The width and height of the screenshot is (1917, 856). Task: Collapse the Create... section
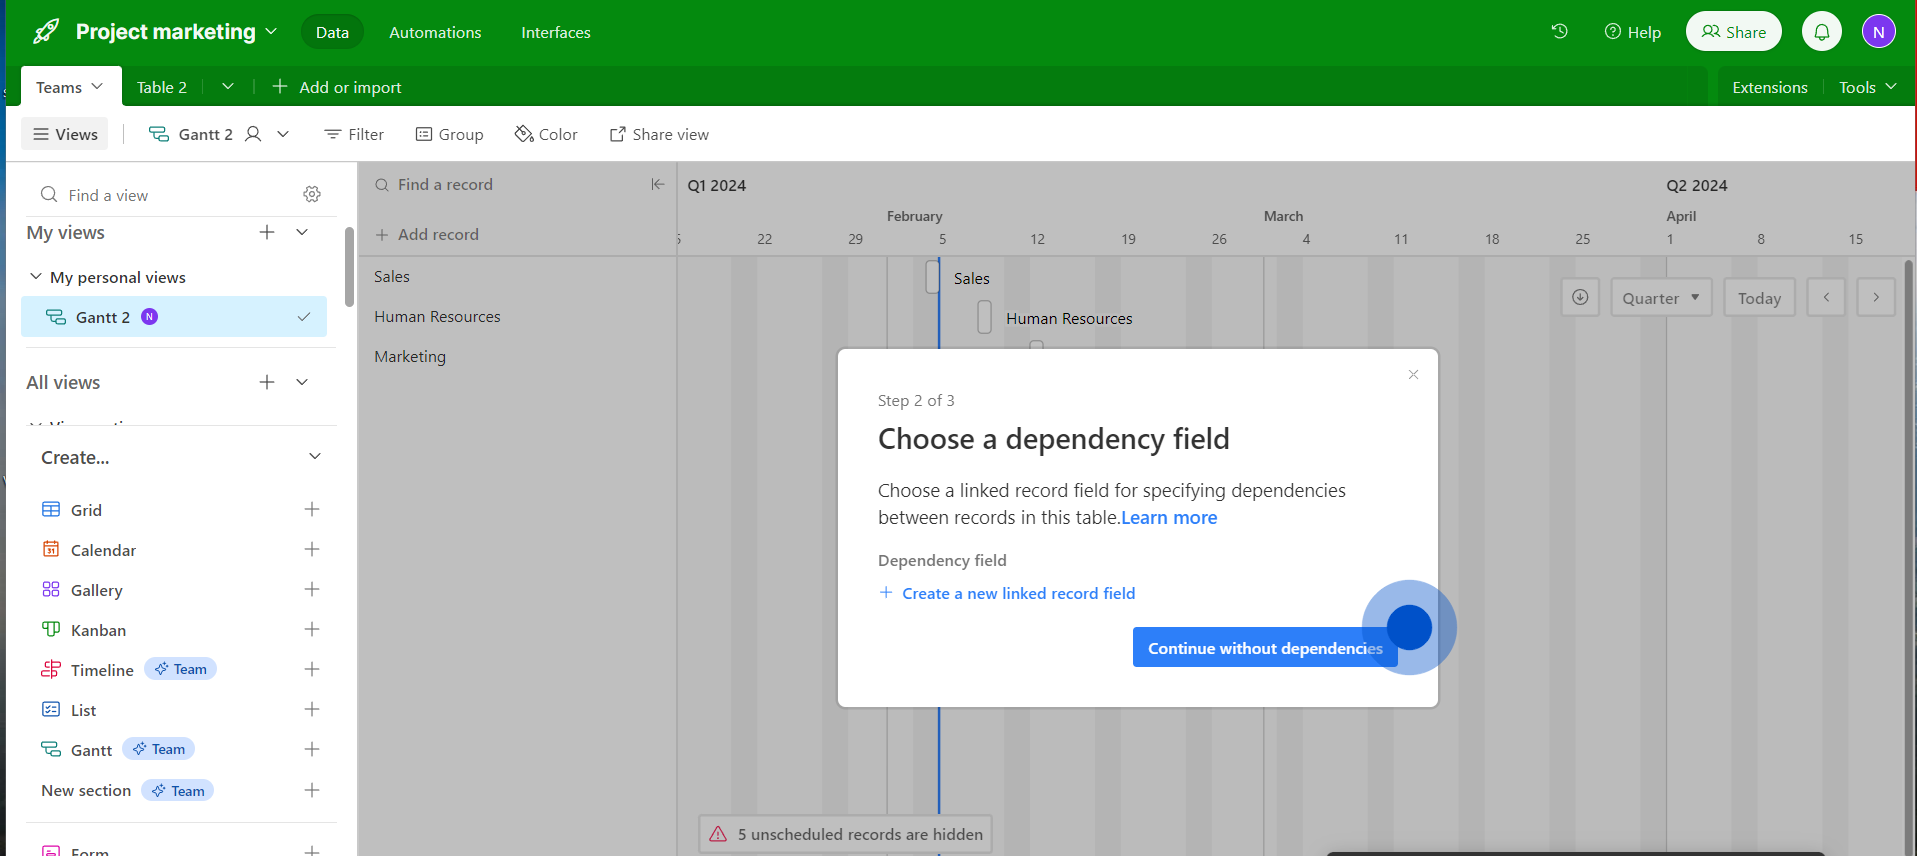315,456
